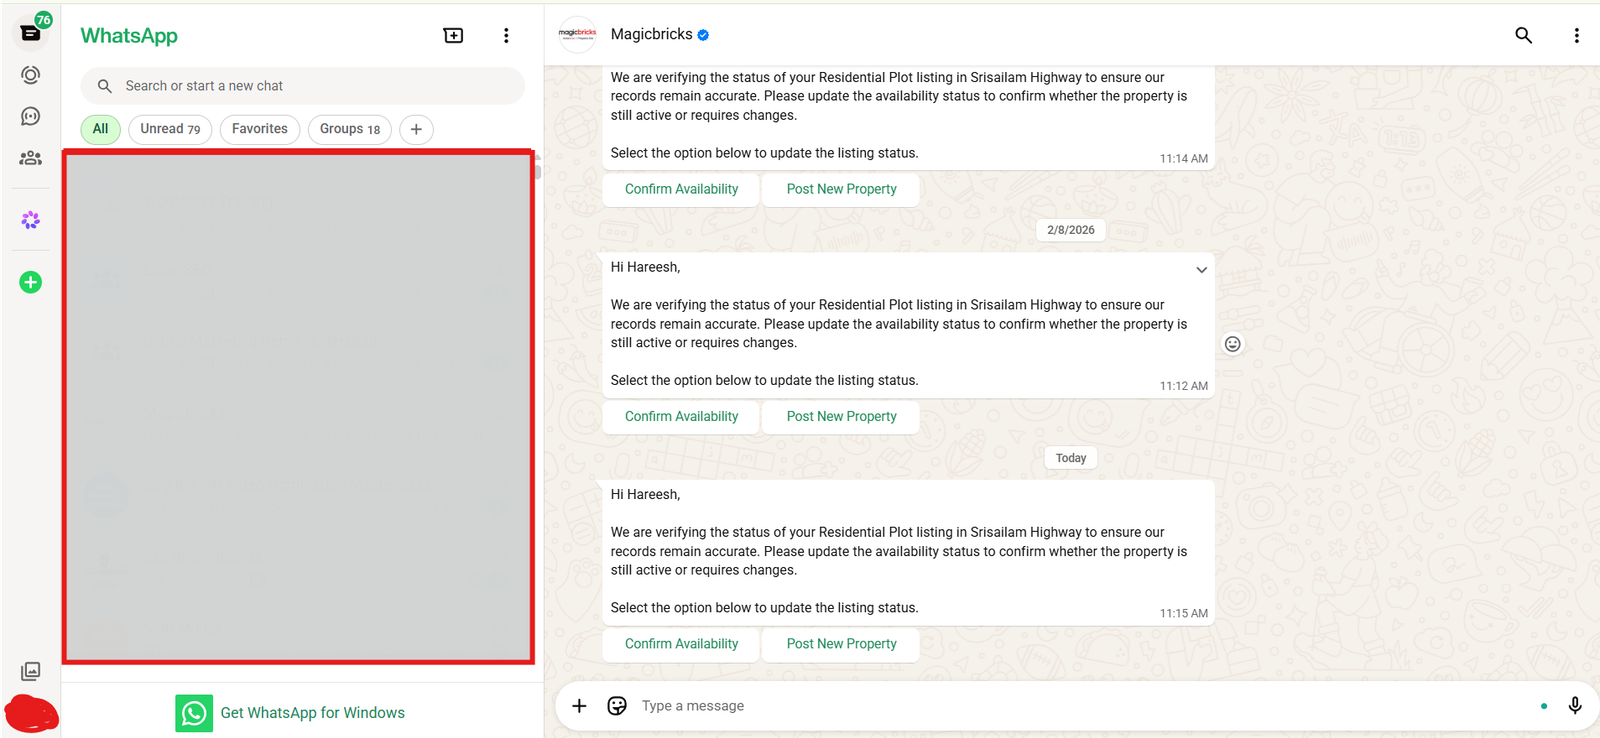Screen dimensions: 1600x738
Task: Click the Today date separator
Action: [1071, 458]
